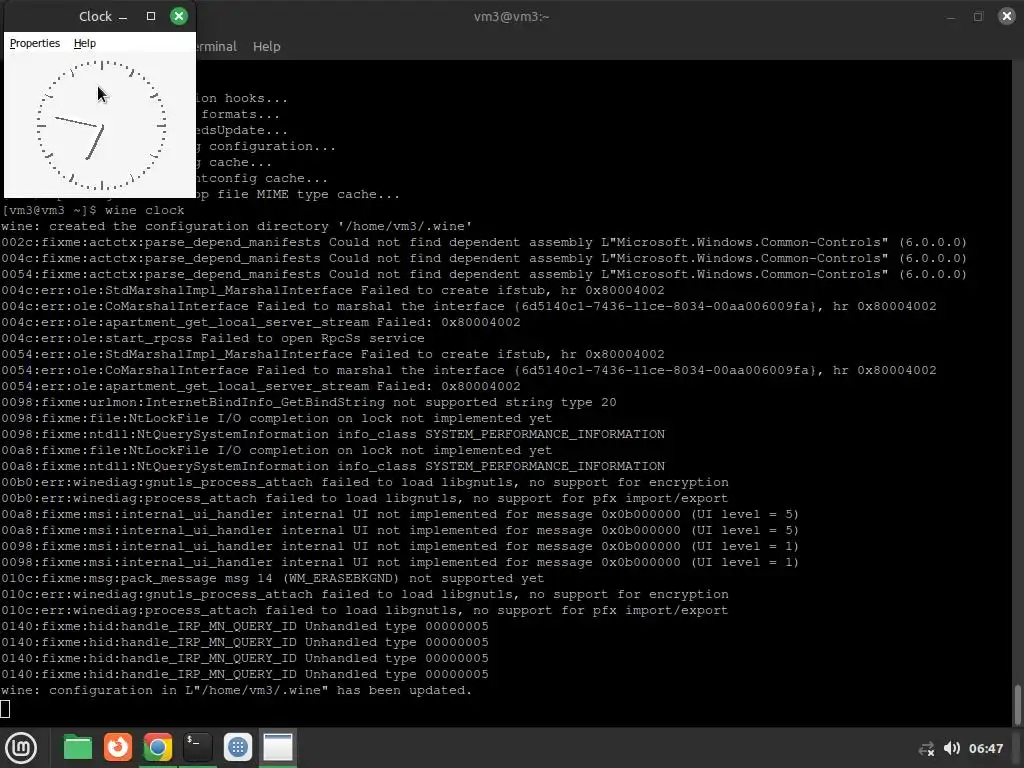Open Google Chrome from the taskbar
1024x768 pixels.
tap(158, 747)
